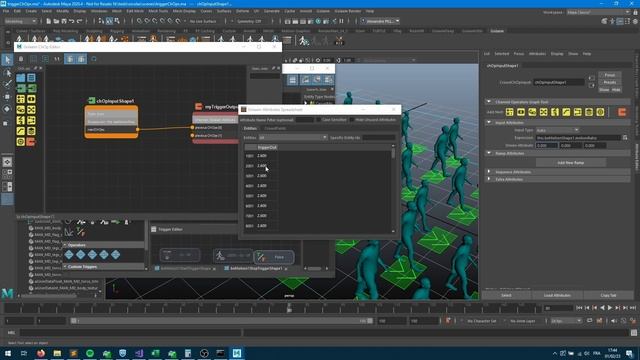
Task: Click the orange output node icon in ChOp Editor palette
Action: (x=31, y=142)
